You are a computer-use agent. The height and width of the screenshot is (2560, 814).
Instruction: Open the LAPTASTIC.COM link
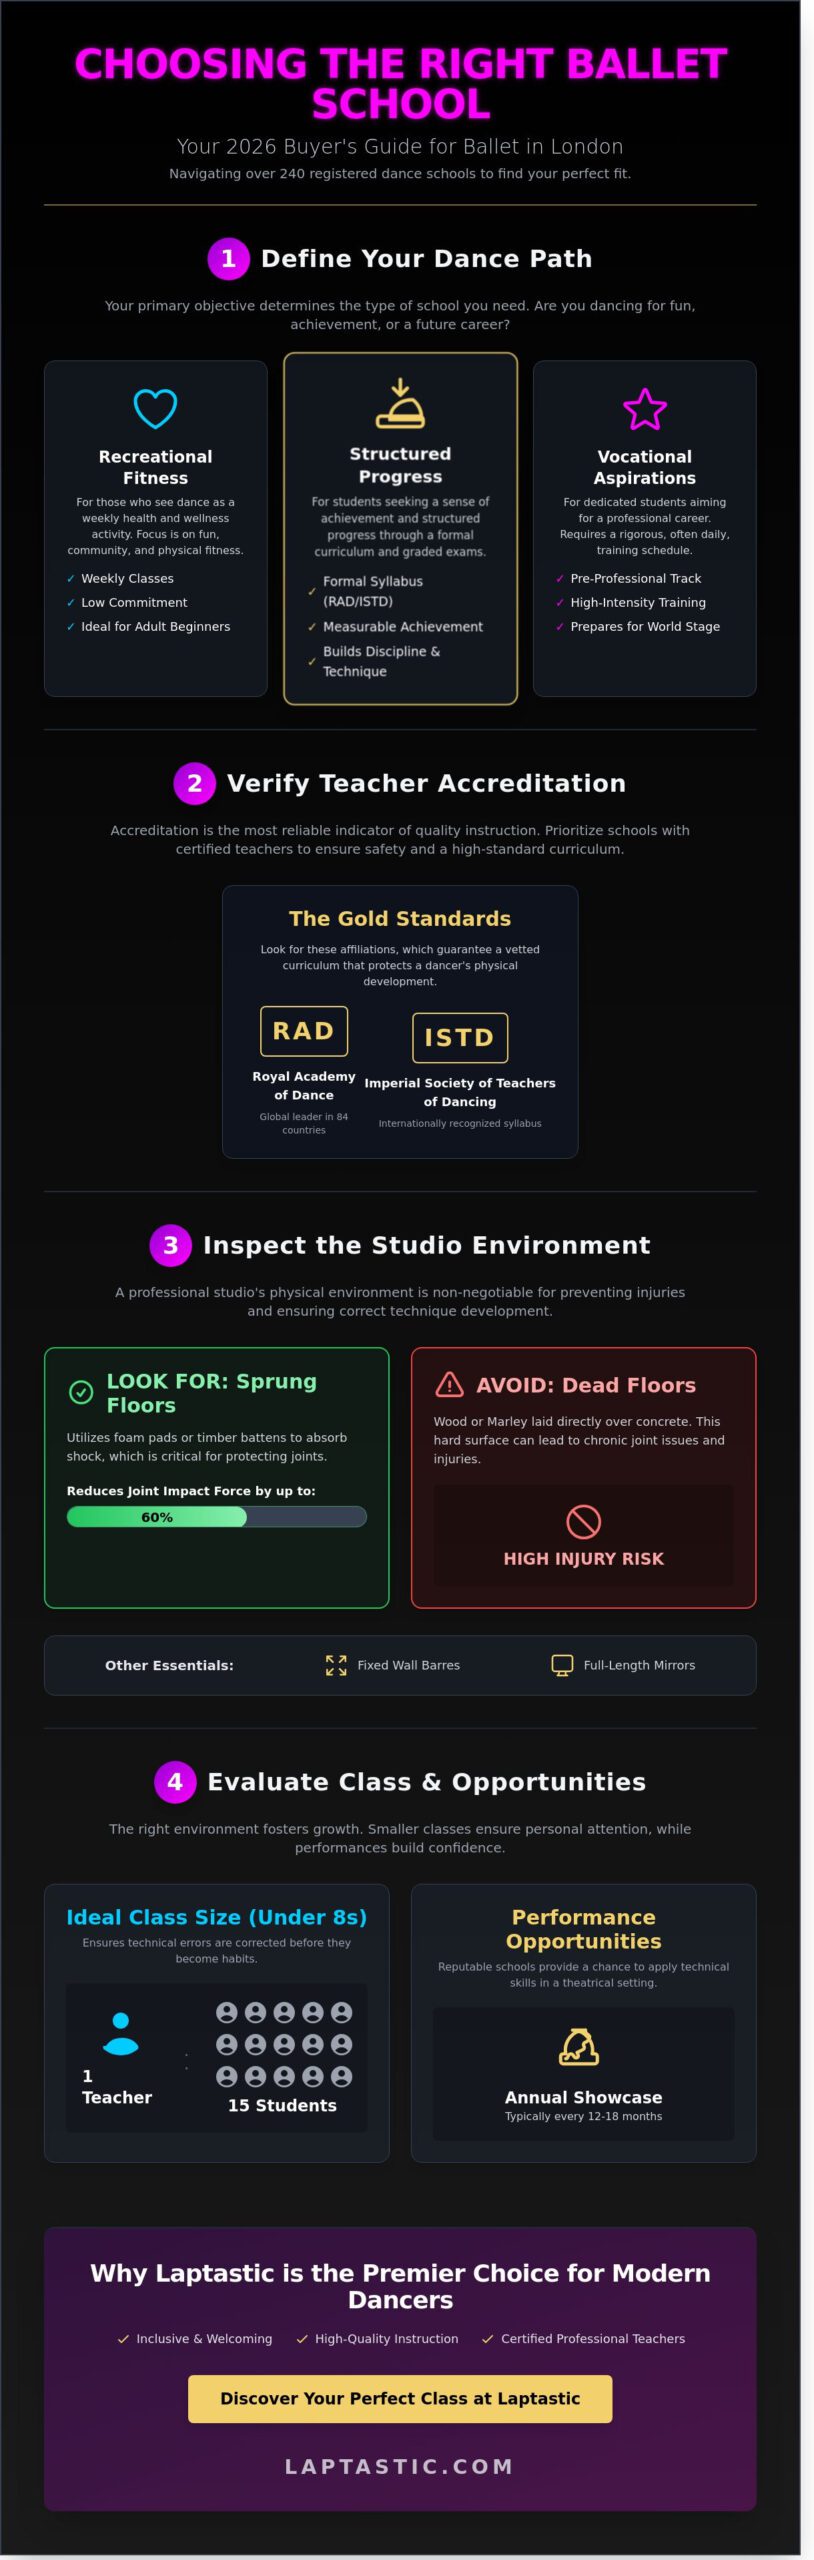(x=400, y=2466)
